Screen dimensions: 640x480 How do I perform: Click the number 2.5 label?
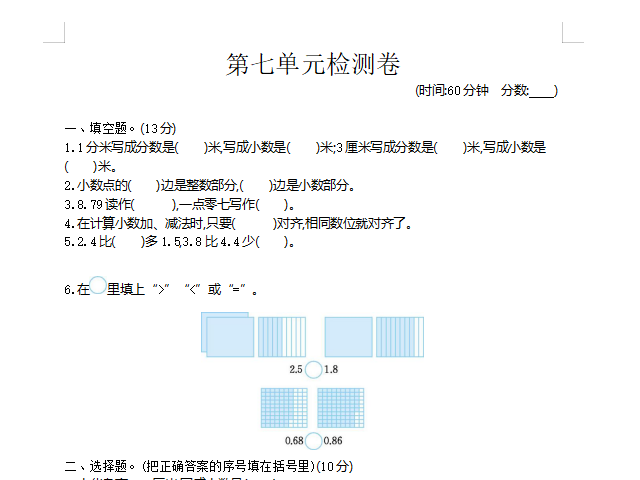tap(295, 370)
